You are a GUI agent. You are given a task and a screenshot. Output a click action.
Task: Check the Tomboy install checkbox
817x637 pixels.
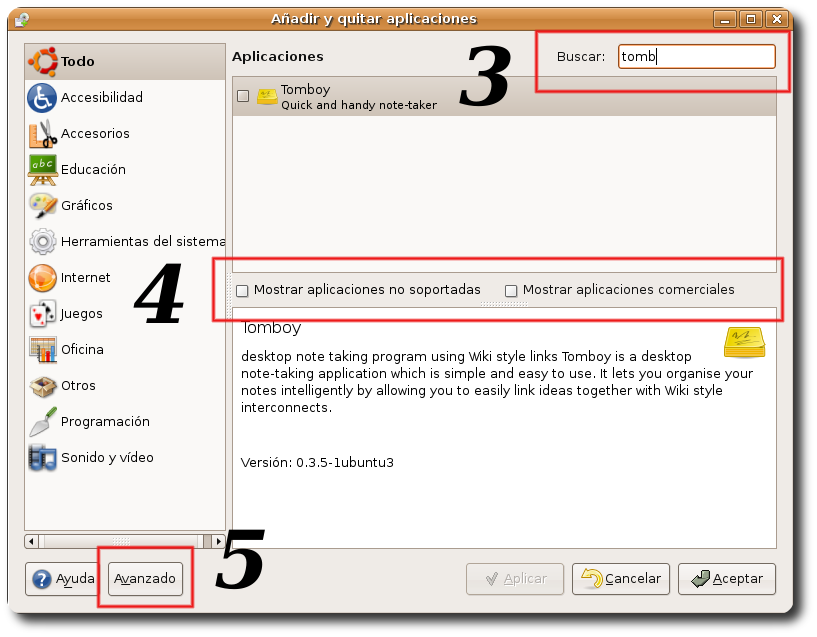[x=243, y=96]
